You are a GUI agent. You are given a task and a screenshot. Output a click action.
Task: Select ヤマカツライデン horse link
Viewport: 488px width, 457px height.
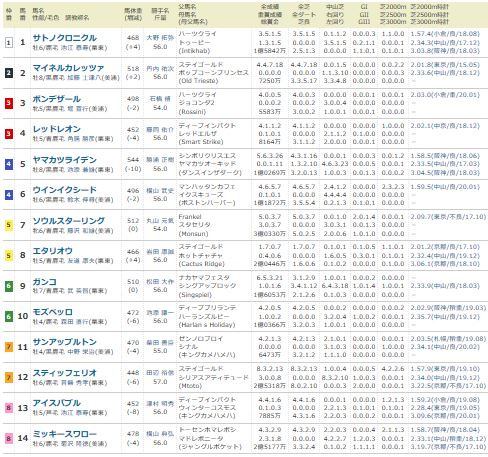65,160
